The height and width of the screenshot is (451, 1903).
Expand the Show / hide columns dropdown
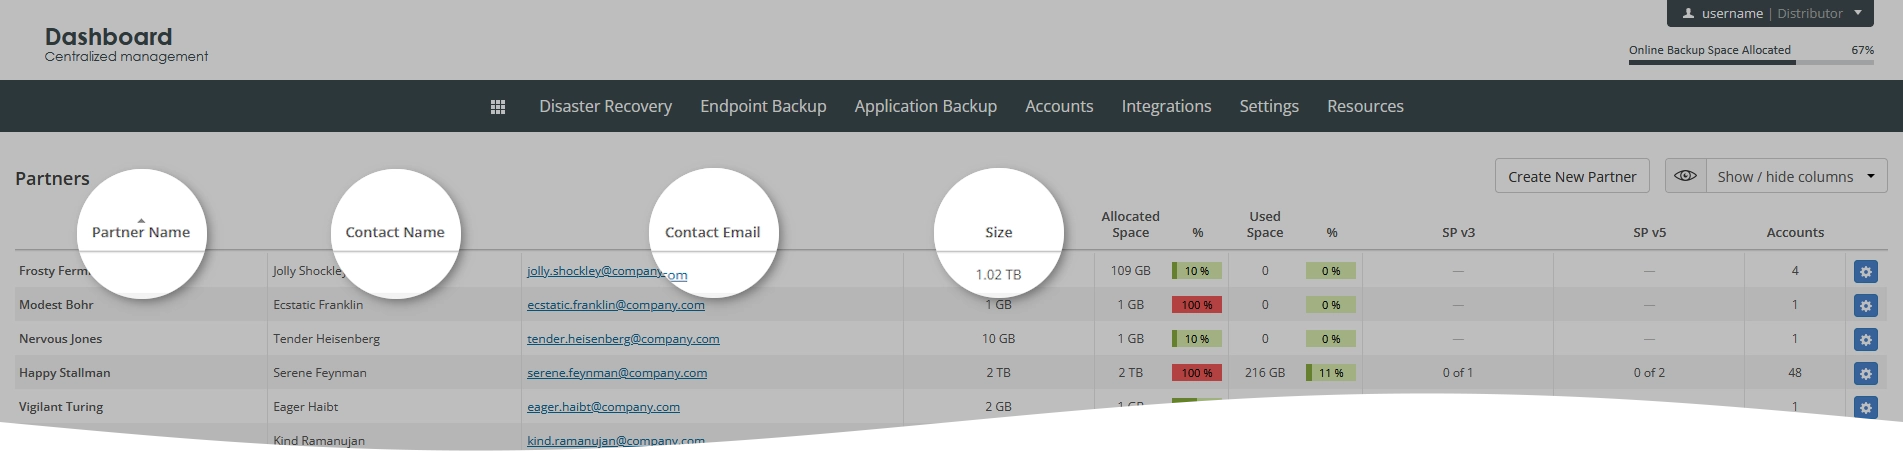click(1797, 176)
